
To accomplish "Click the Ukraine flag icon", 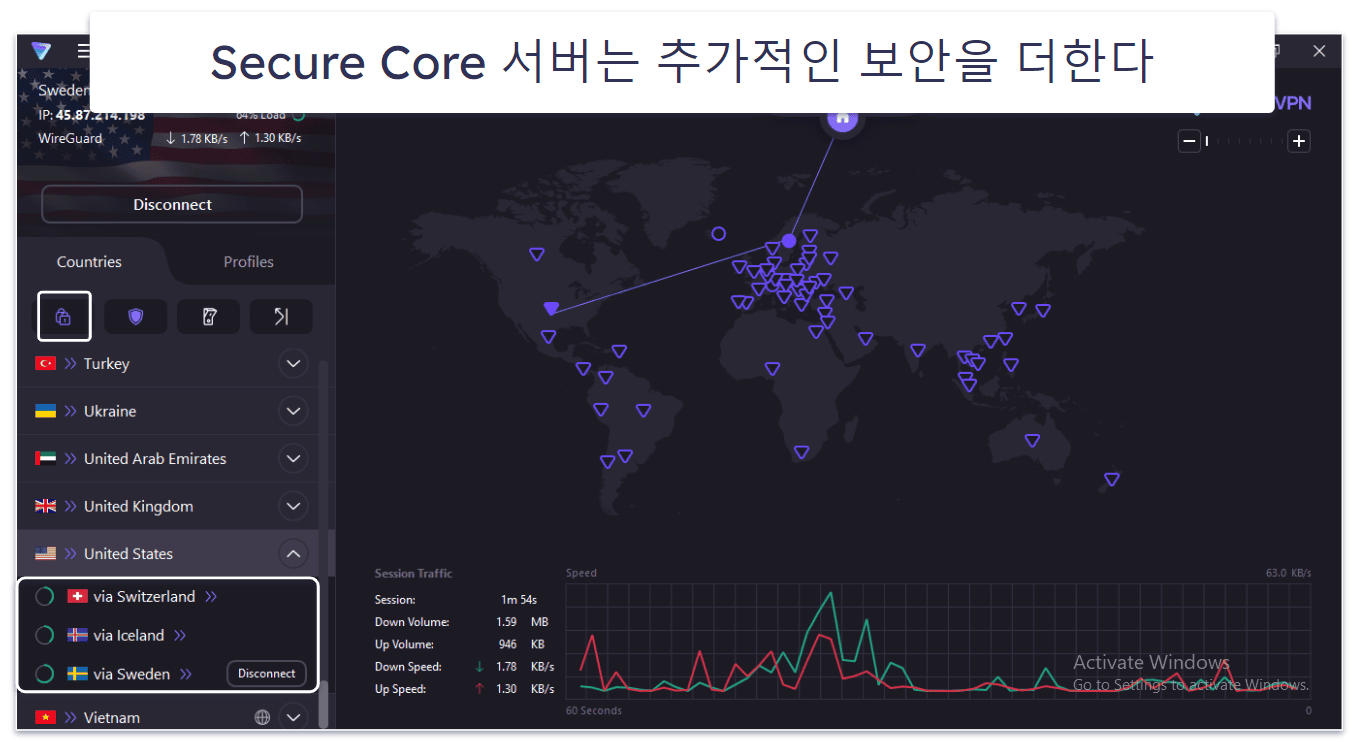I will (x=46, y=411).
